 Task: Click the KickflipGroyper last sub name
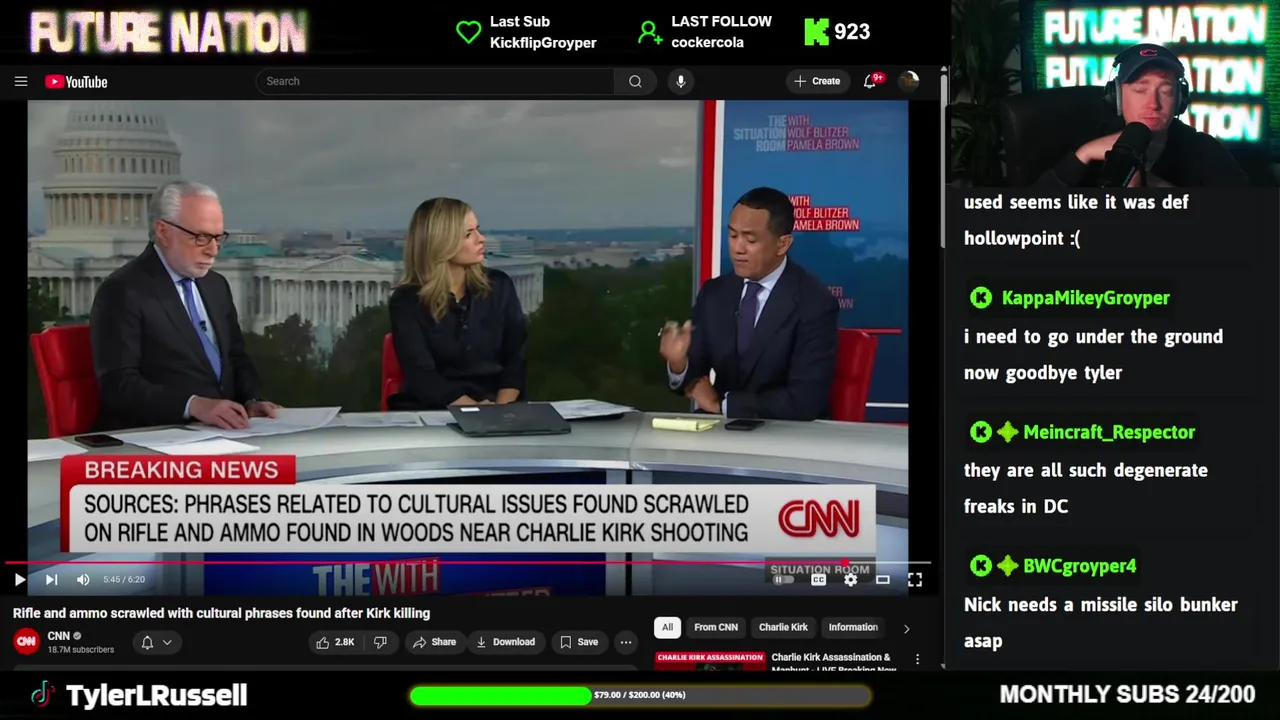point(543,43)
